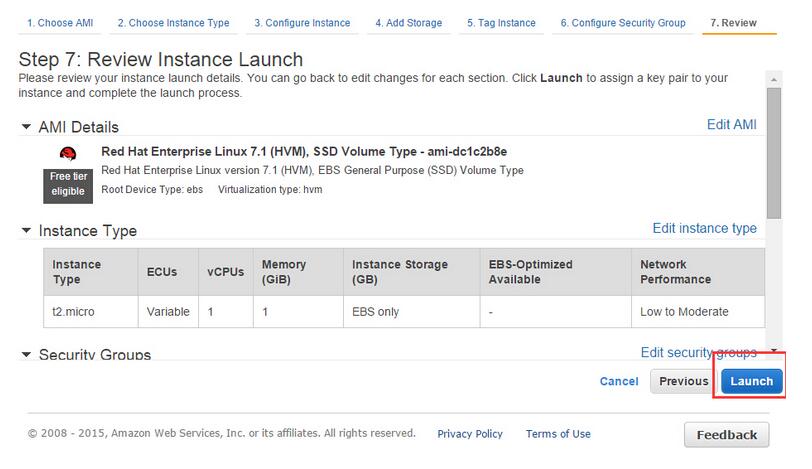812x469 pixels.
Task: Click the Network Performance column header
Action: tap(698, 272)
